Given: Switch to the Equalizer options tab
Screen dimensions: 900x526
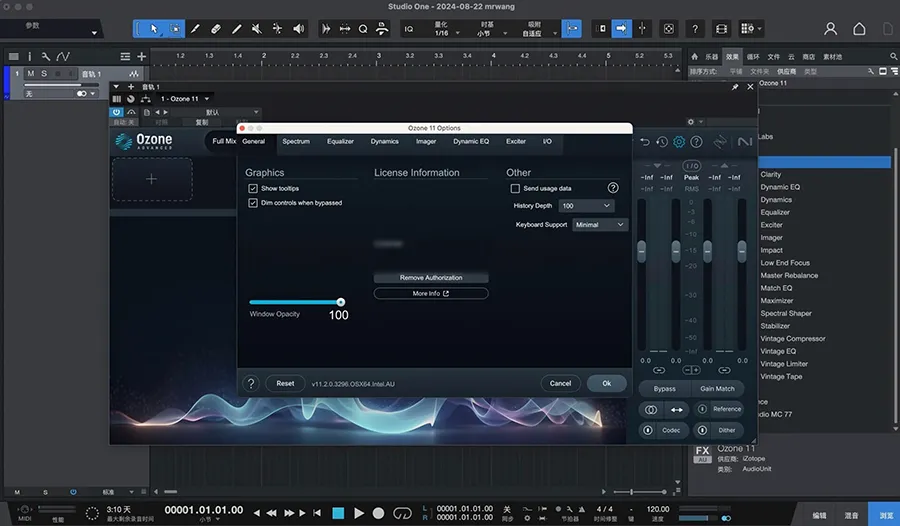Looking at the screenshot, I should click(x=340, y=142).
